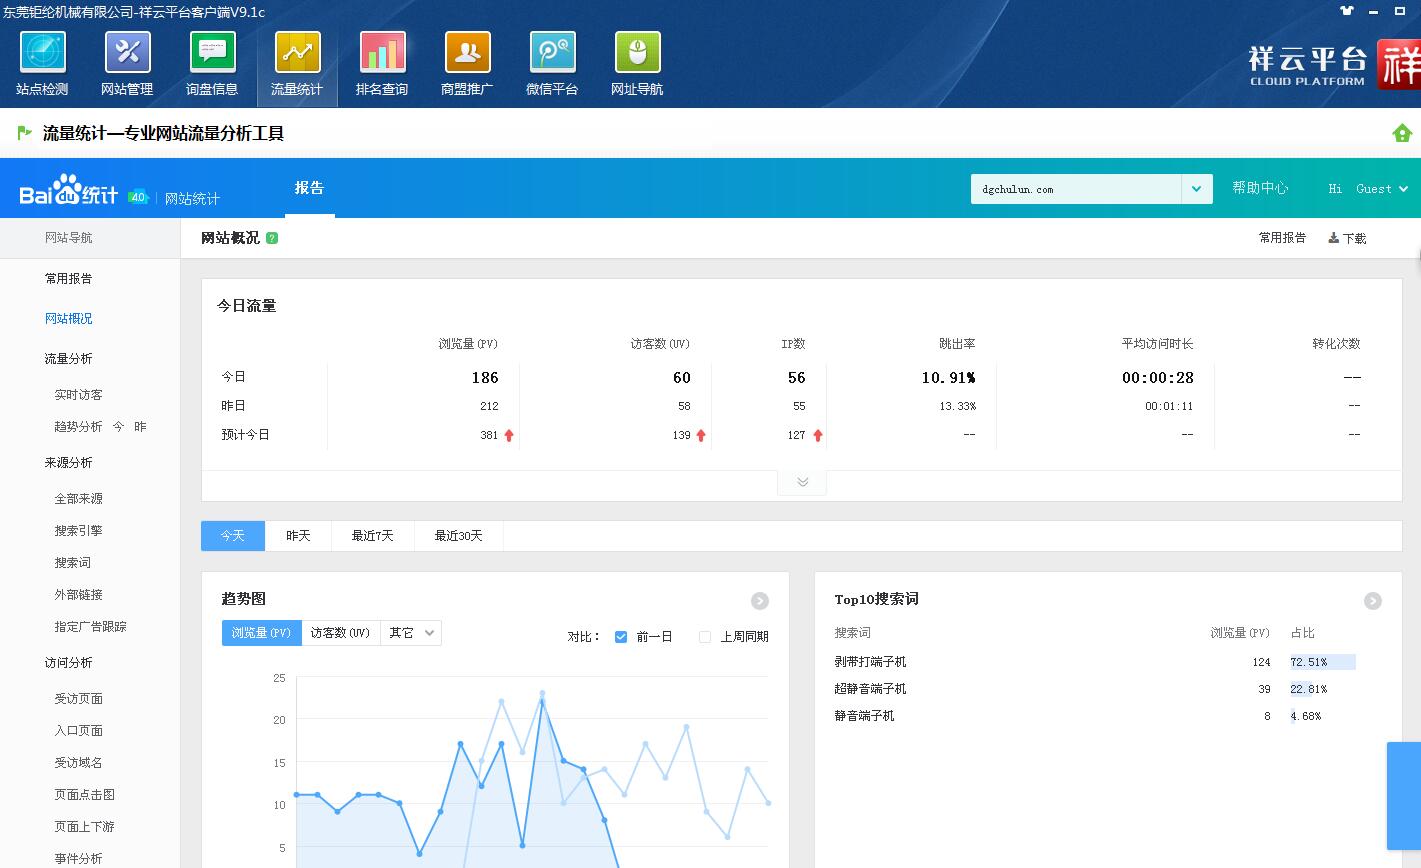Open the 微信平台 icon
Image resolution: width=1421 pixels, height=868 pixels.
pos(552,52)
